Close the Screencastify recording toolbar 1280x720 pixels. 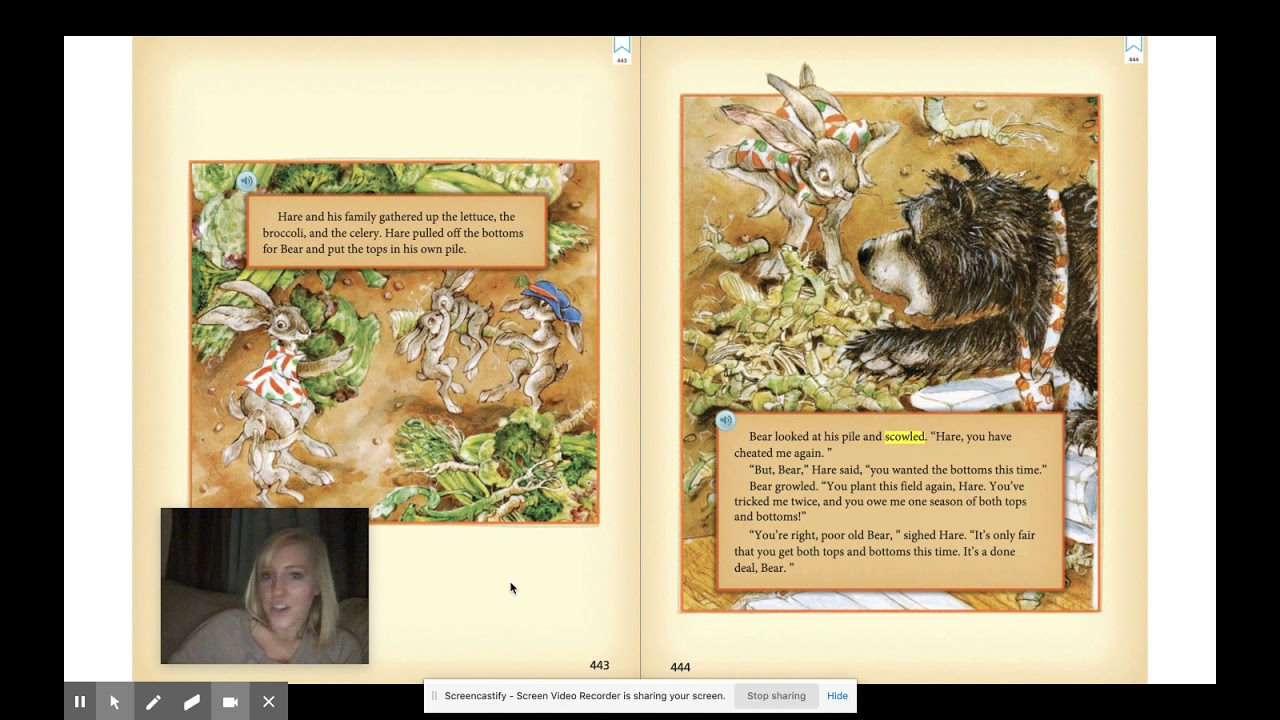click(269, 702)
